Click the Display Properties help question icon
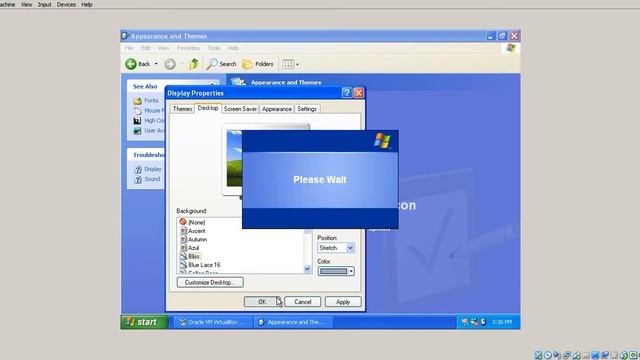Screen dimensions: 640x360 (347, 93)
